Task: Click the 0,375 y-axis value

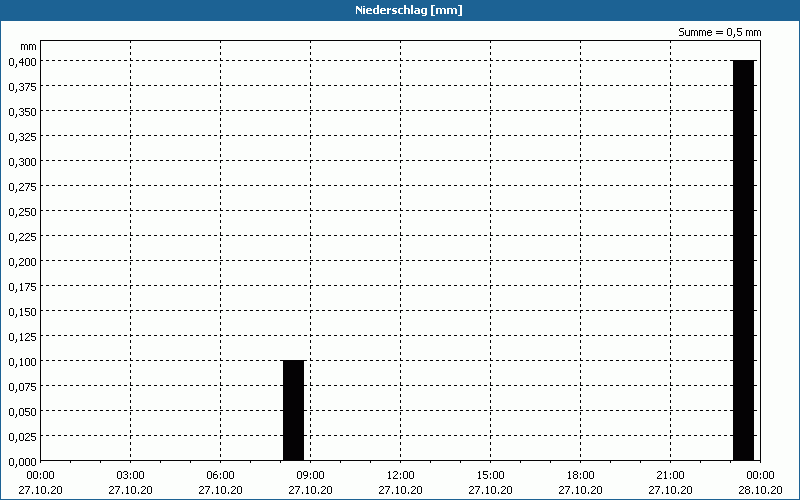Action: [x=22, y=87]
